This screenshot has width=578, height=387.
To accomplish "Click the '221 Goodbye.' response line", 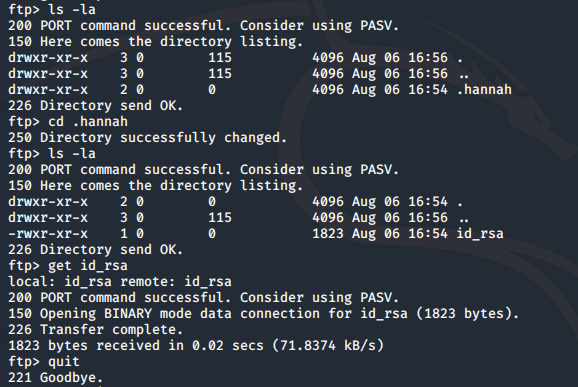I will coord(56,378).
